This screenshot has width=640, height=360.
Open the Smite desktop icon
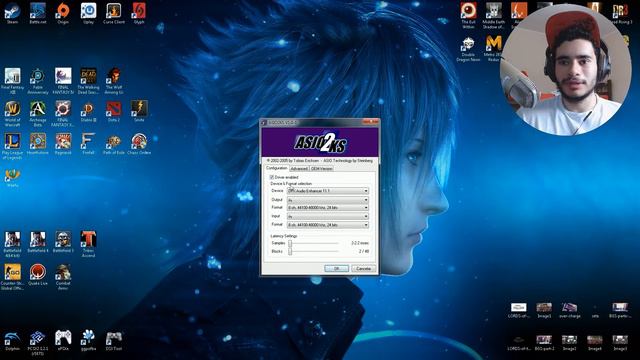[139, 111]
